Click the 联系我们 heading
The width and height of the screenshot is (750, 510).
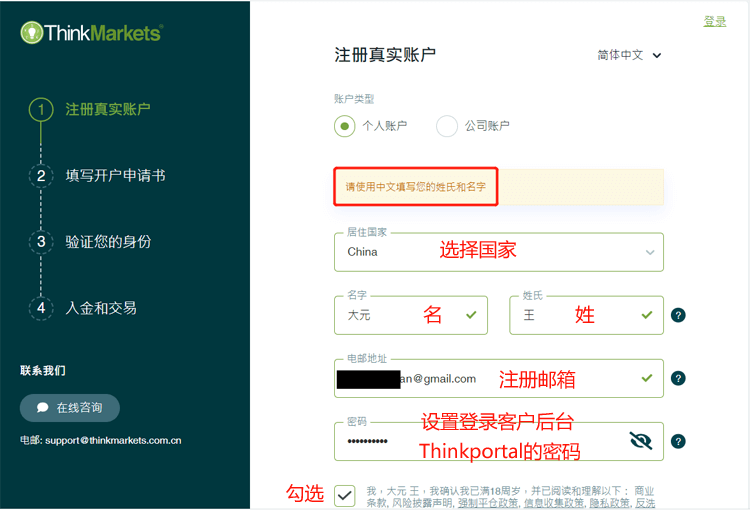pyautogui.click(x=43, y=371)
